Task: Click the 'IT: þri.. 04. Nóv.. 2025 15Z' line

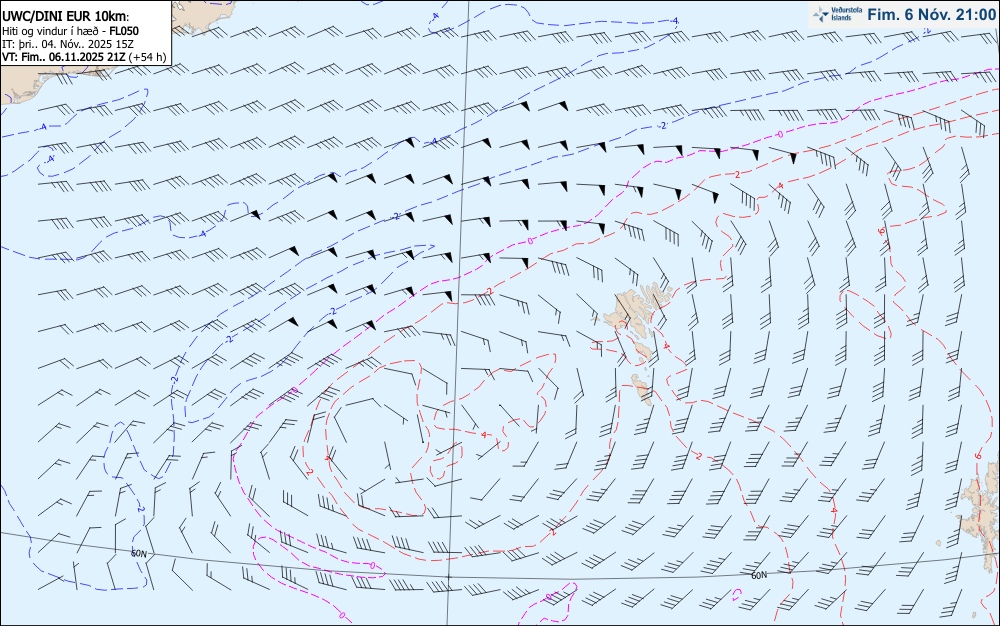Action: (68, 44)
